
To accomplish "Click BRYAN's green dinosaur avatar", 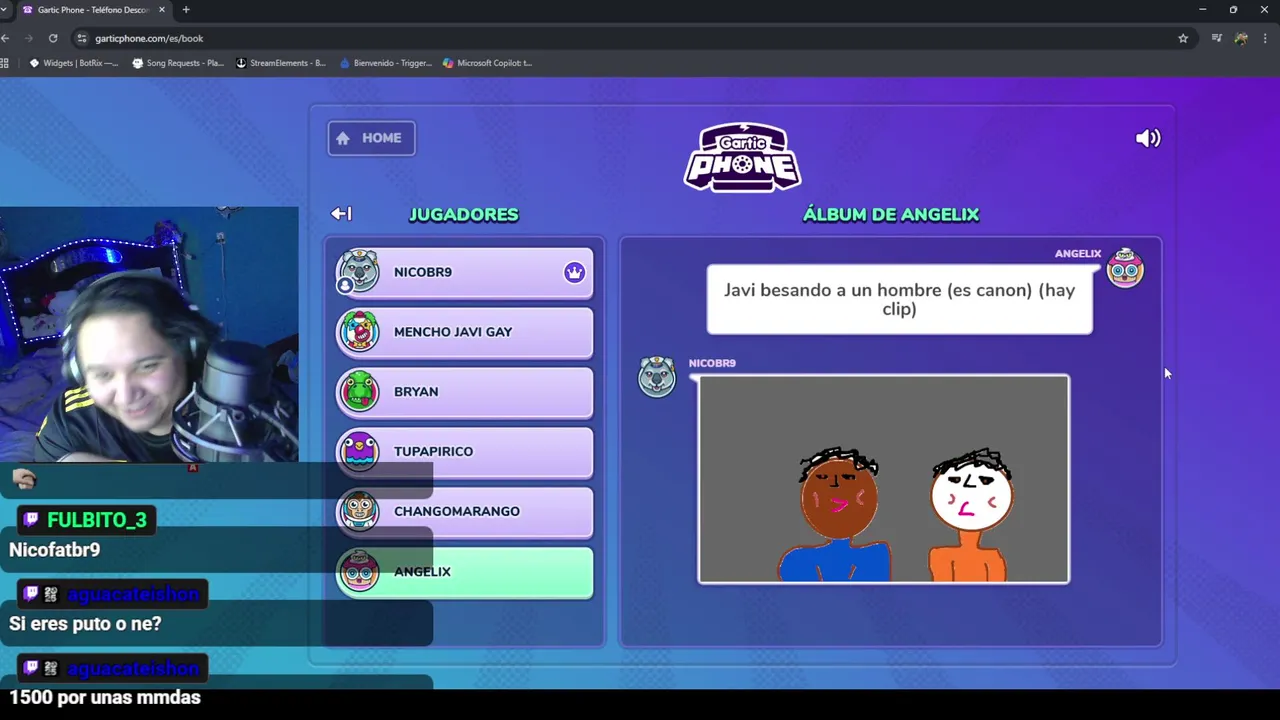I will pos(358,391).
